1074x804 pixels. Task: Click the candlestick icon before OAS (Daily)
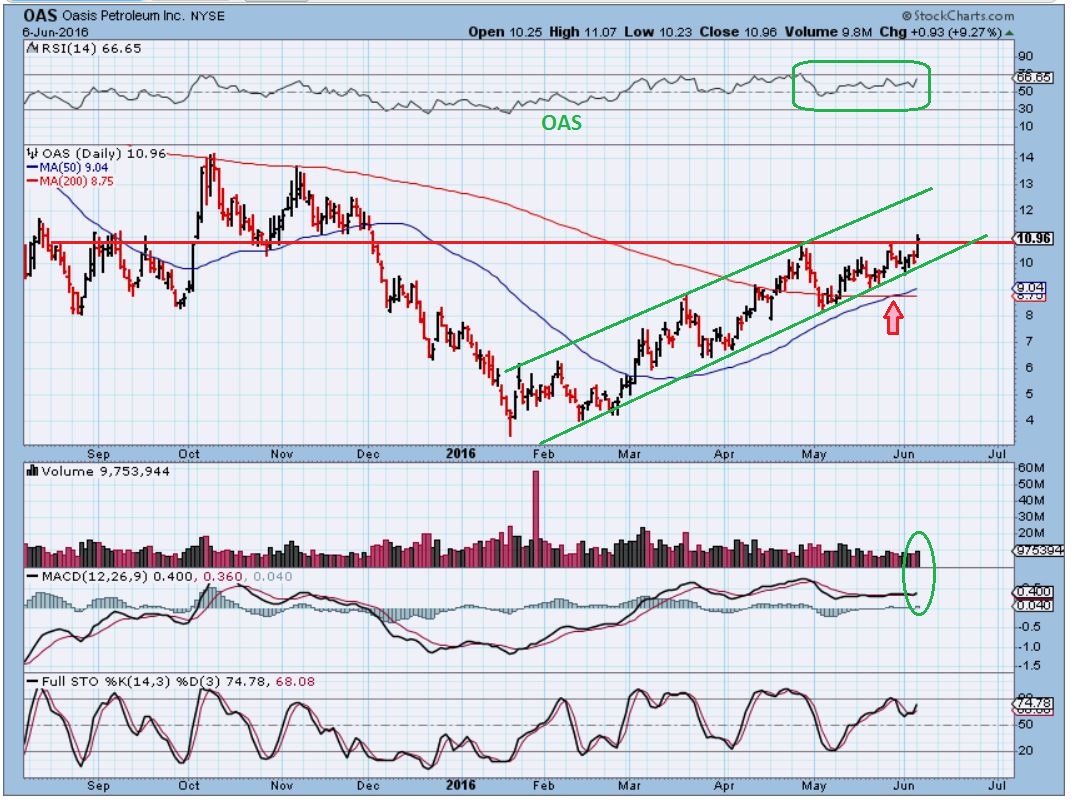tap(32, 153)
